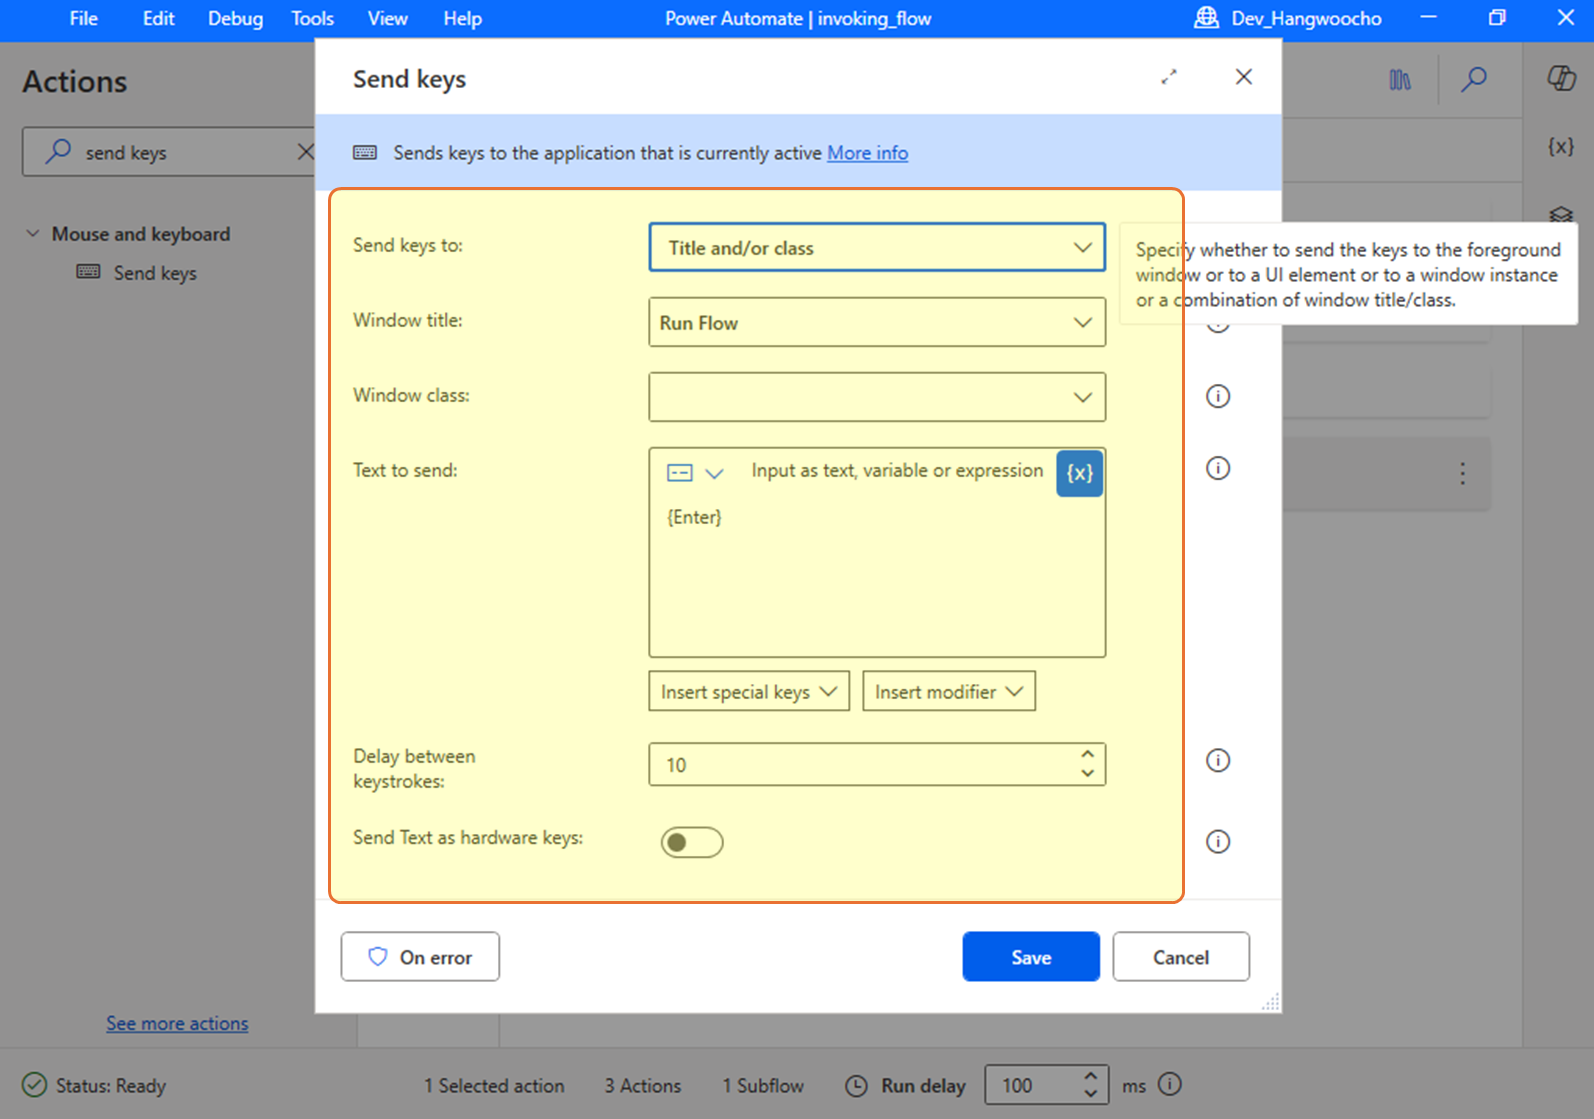Click the flow search magnifier icon
Image resolution: width=1594 pixels, height=1119 pixels.
pyautogui.click(x=1473, y=79)
